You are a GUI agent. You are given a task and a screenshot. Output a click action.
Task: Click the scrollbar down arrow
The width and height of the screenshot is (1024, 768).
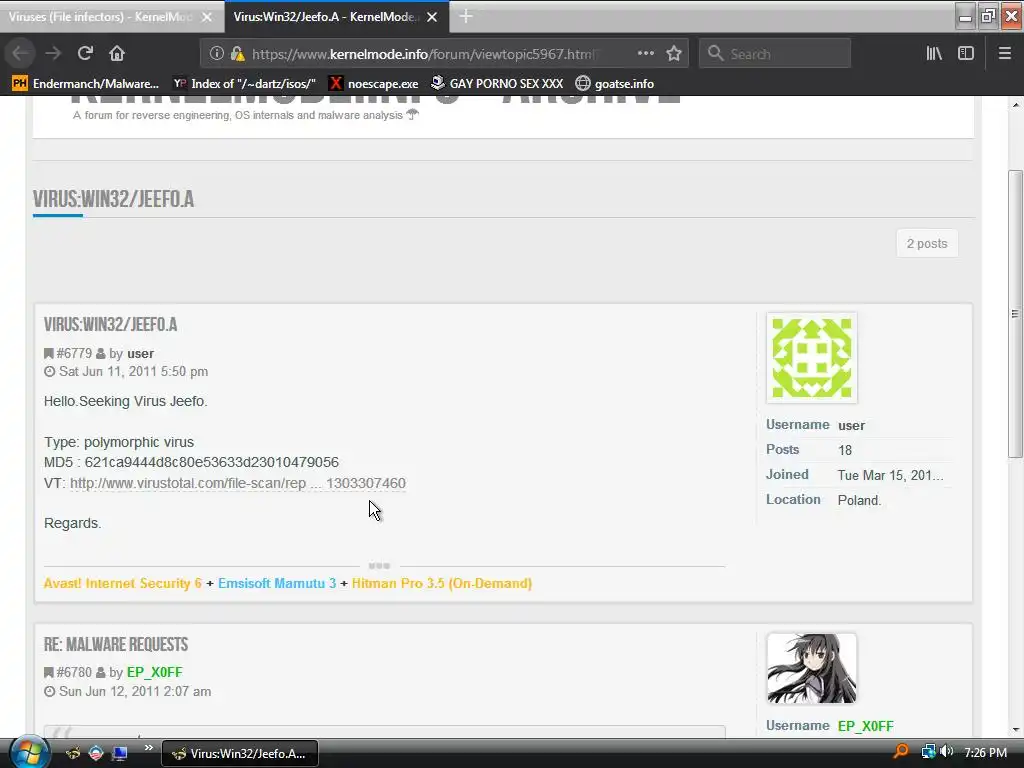[x=1016, y=729]
